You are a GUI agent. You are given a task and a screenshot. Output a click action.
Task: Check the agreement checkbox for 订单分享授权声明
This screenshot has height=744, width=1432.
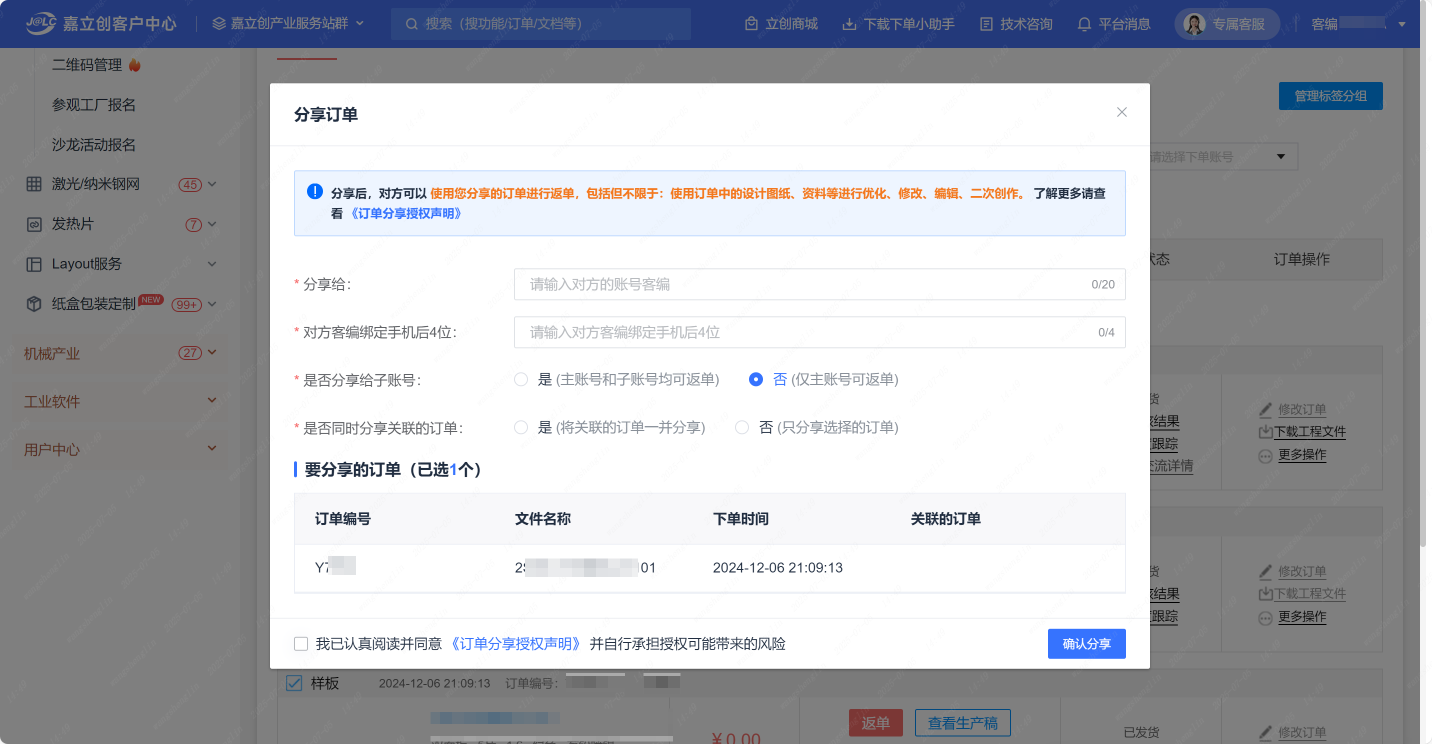pos(301,644)
